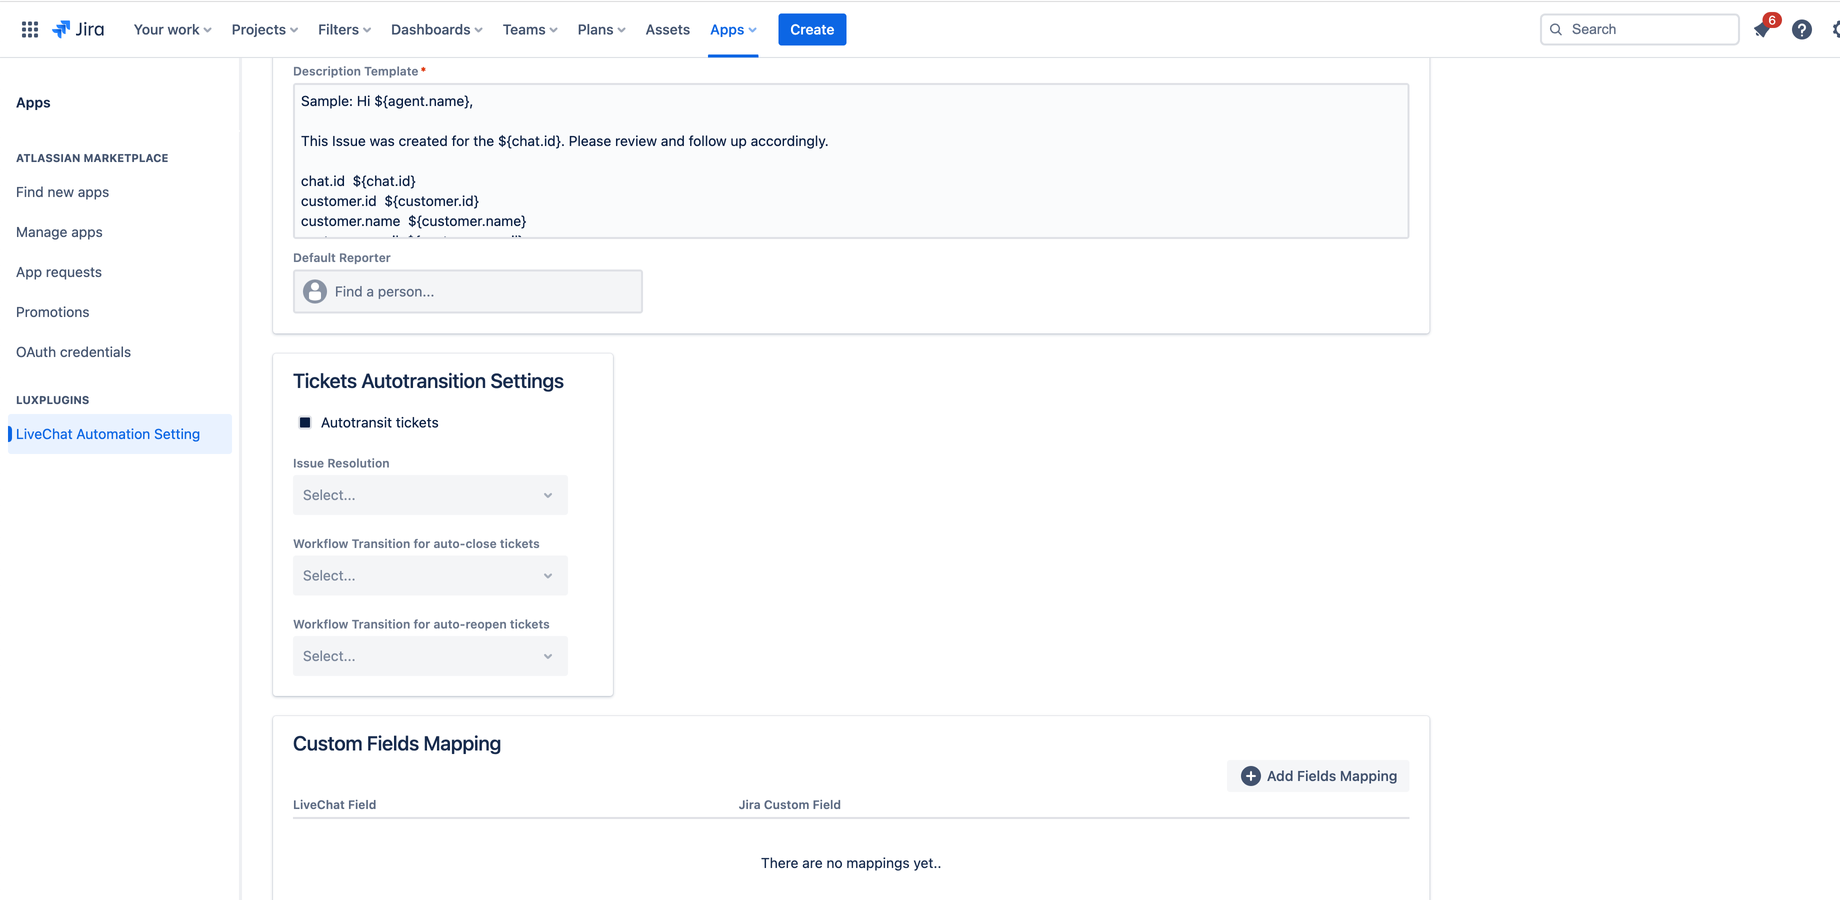
Task: Click the Tickets Autotransition Settings heading
Action: click(428, 381)
